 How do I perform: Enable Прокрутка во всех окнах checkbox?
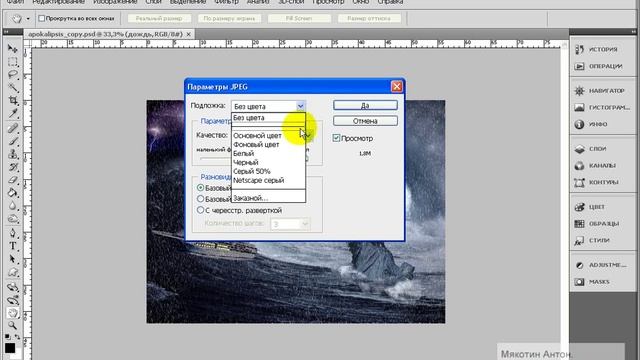click(x=41, y=18)
